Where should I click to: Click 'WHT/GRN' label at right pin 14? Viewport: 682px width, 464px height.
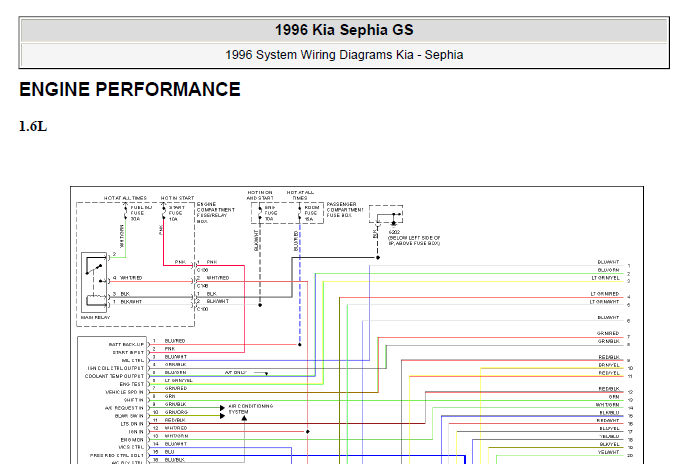(608, 405)
